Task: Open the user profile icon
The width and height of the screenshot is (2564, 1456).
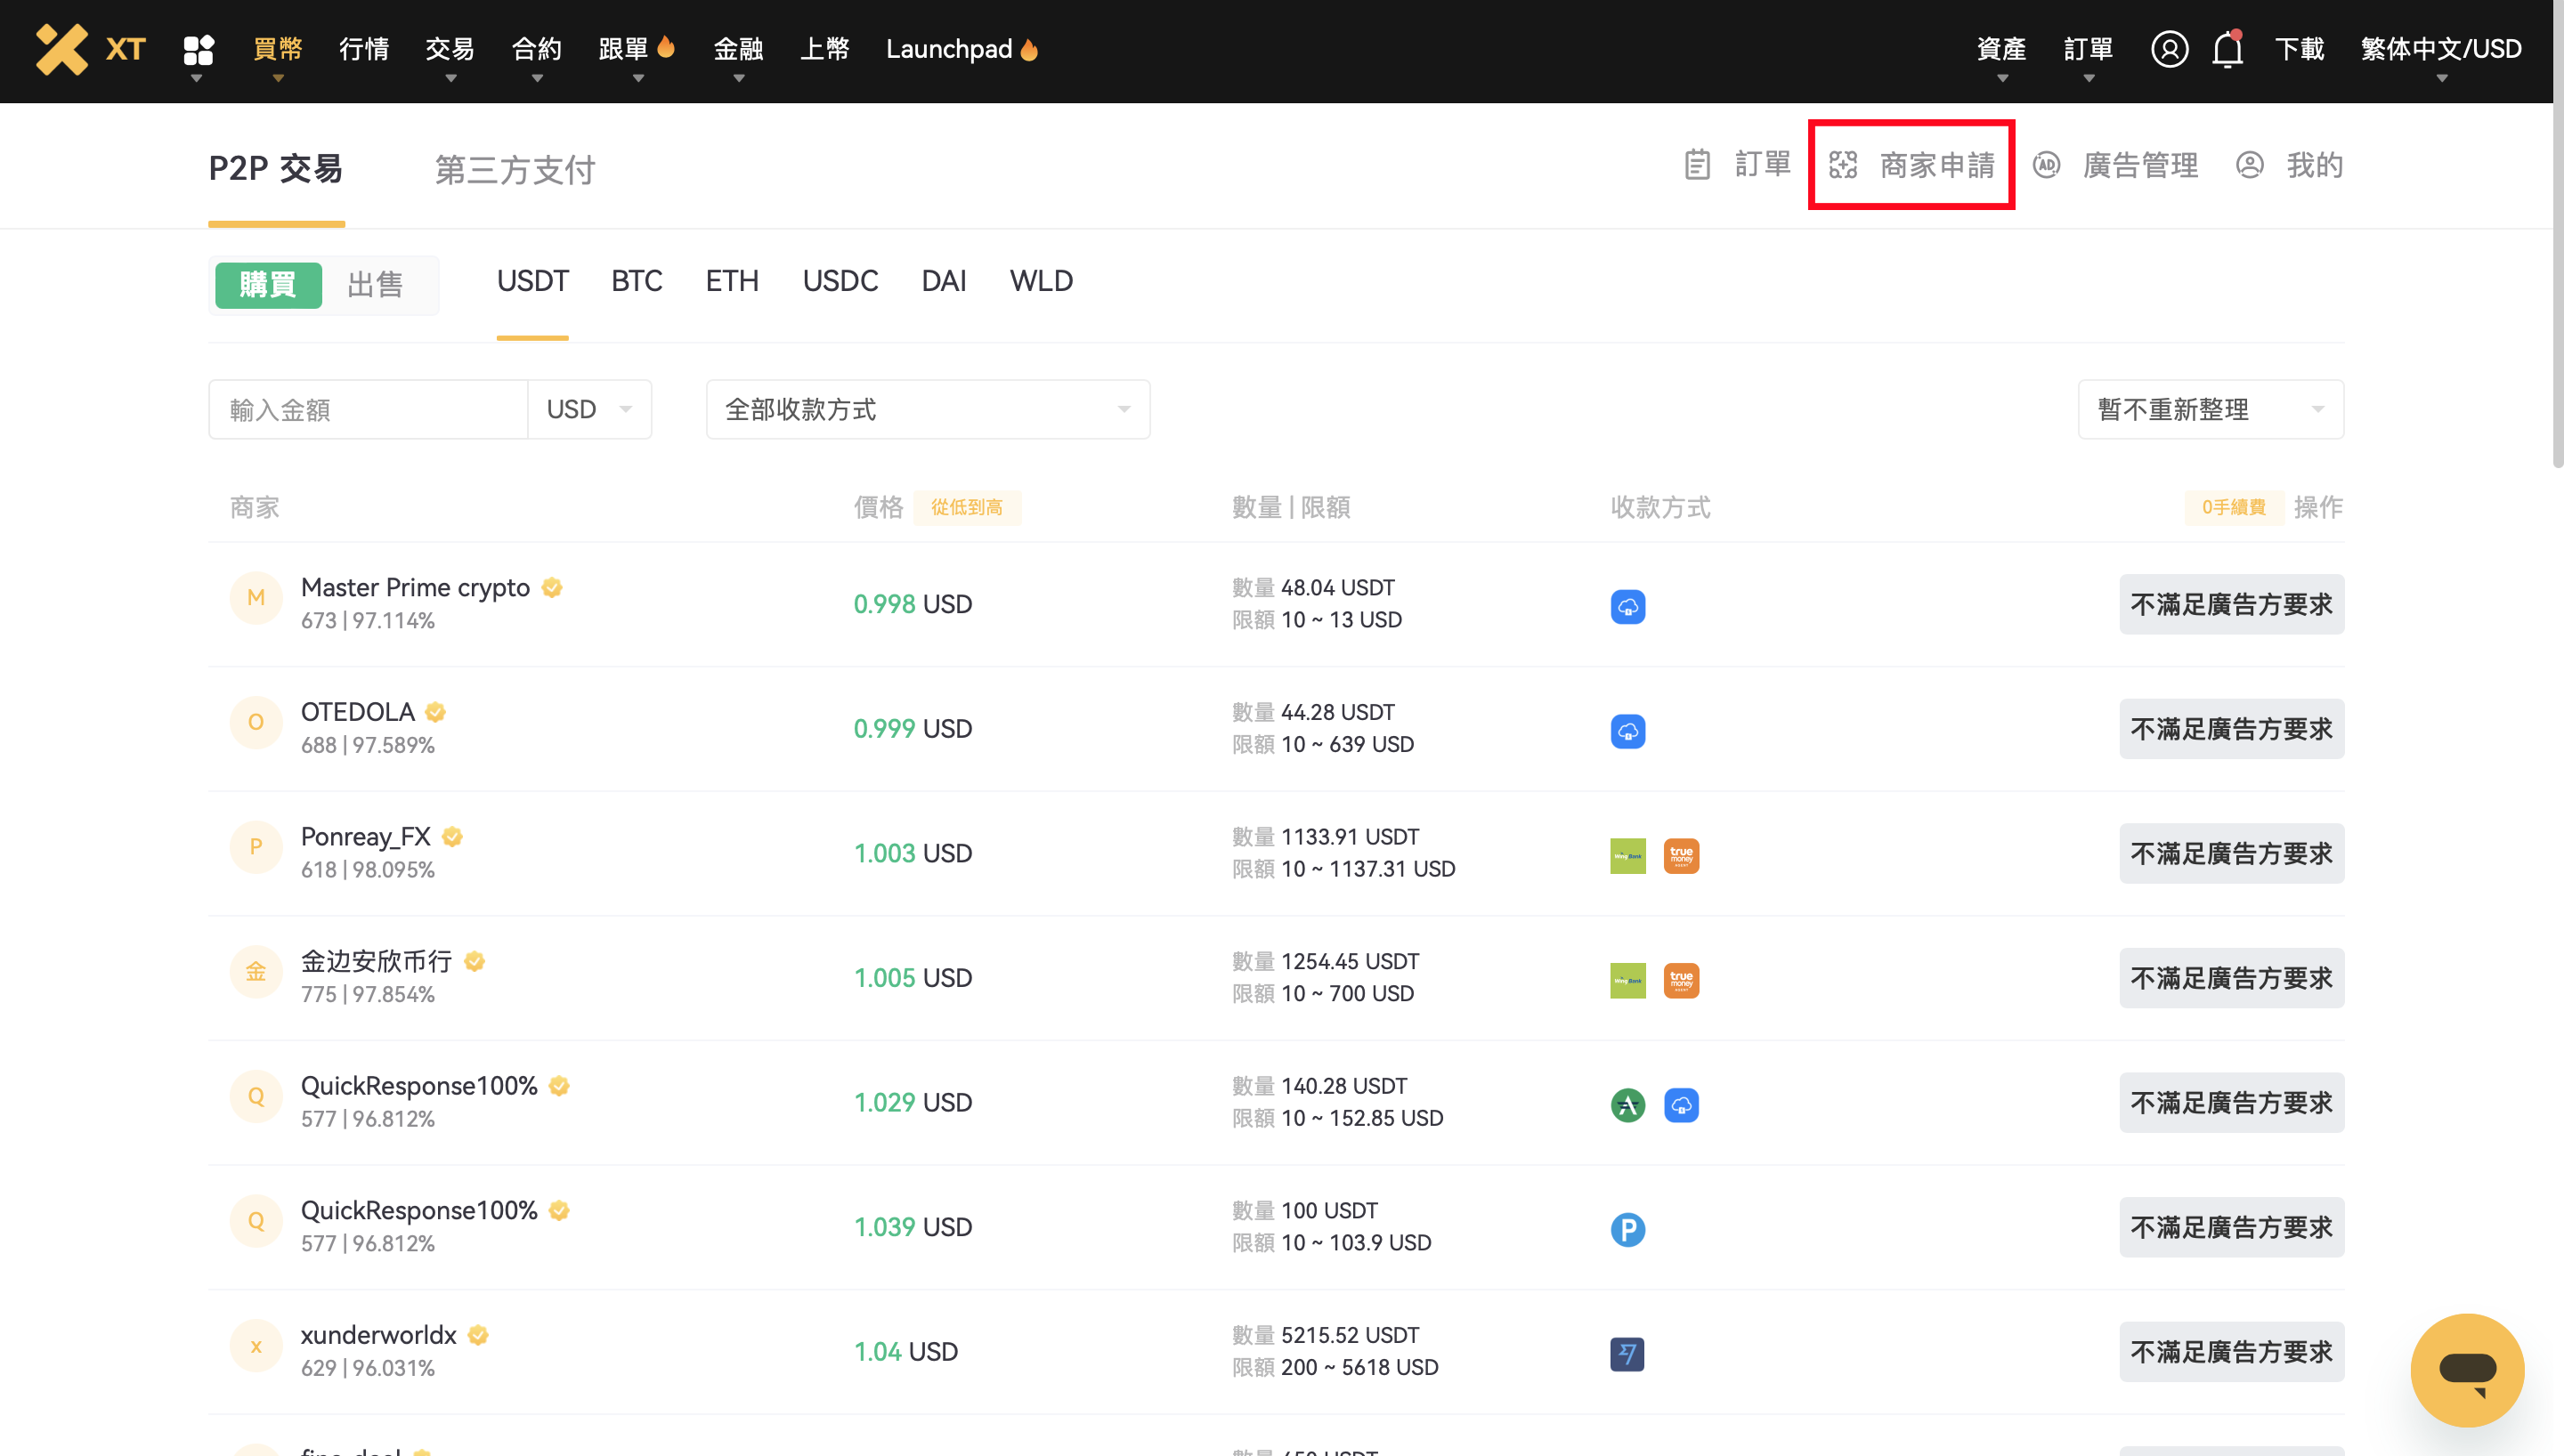Action: [x=2168, y=49]
